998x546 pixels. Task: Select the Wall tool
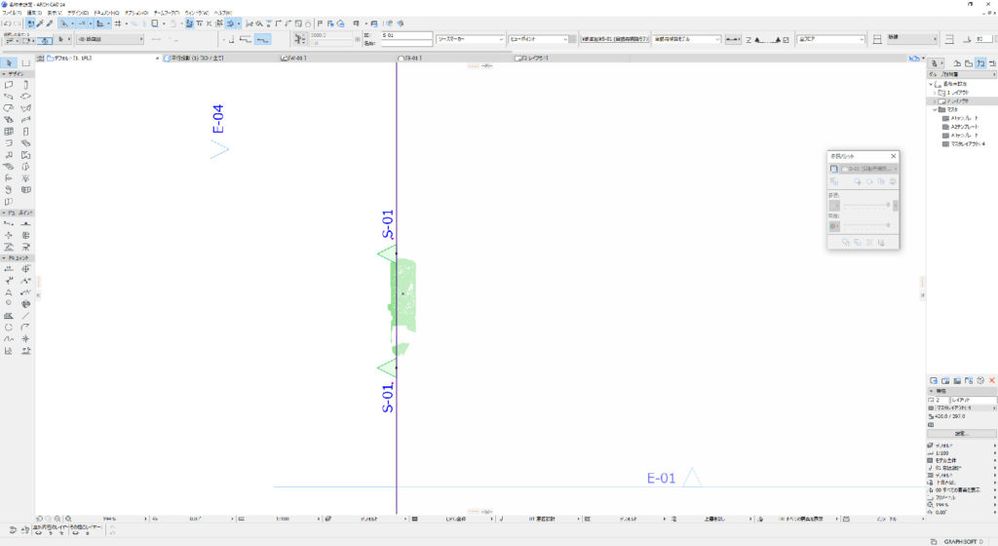coord(9,85)
